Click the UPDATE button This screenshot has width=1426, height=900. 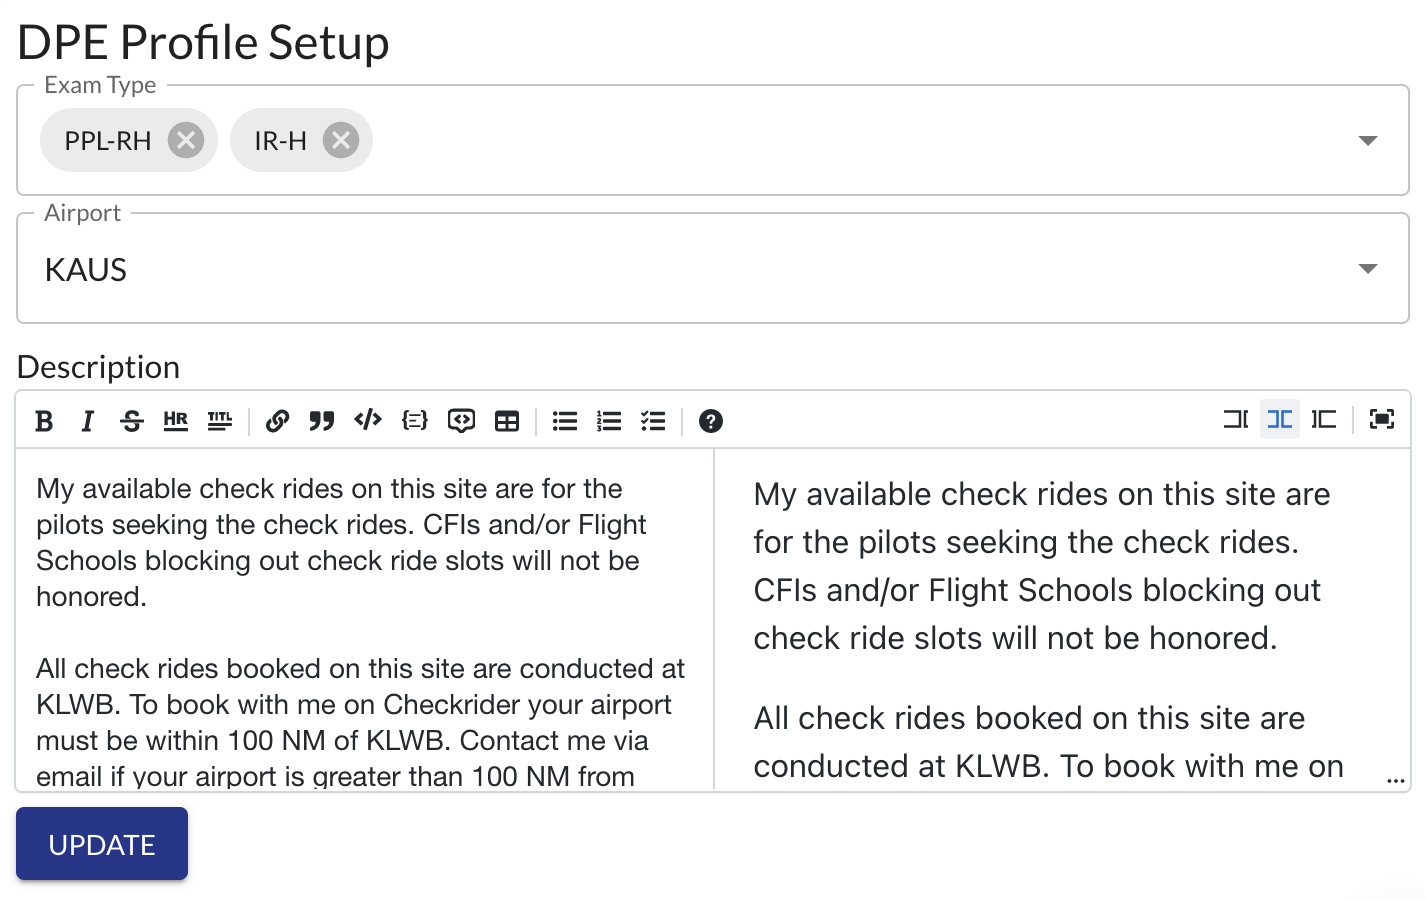pyautogui.click(x=102, y=845)
